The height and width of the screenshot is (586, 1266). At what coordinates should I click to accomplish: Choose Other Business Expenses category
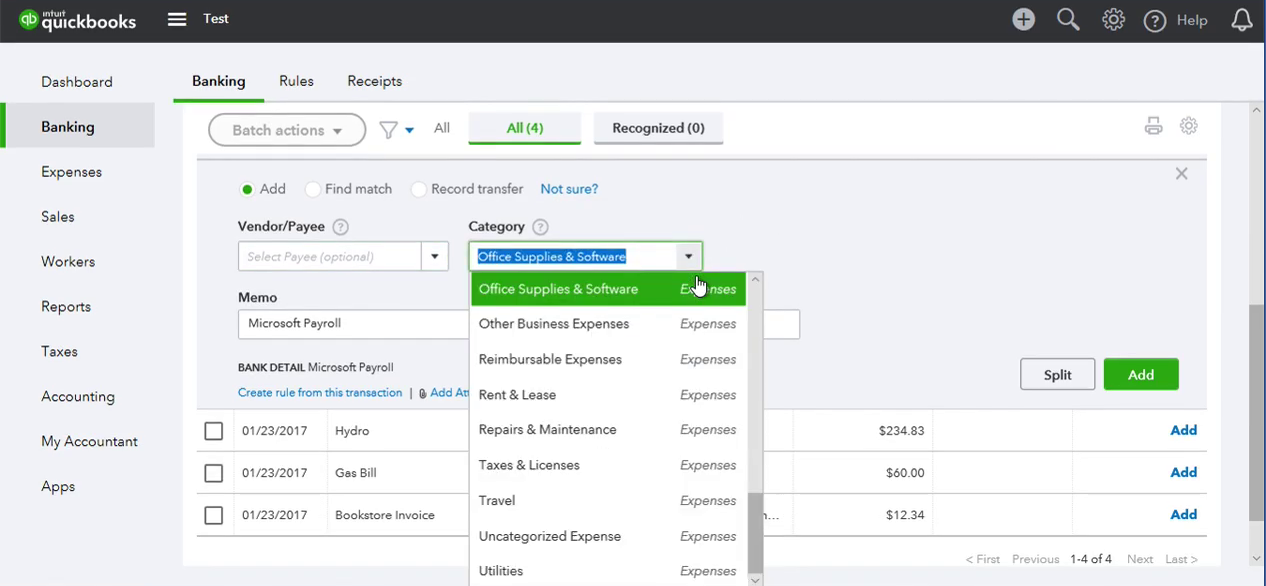(608, 324)
